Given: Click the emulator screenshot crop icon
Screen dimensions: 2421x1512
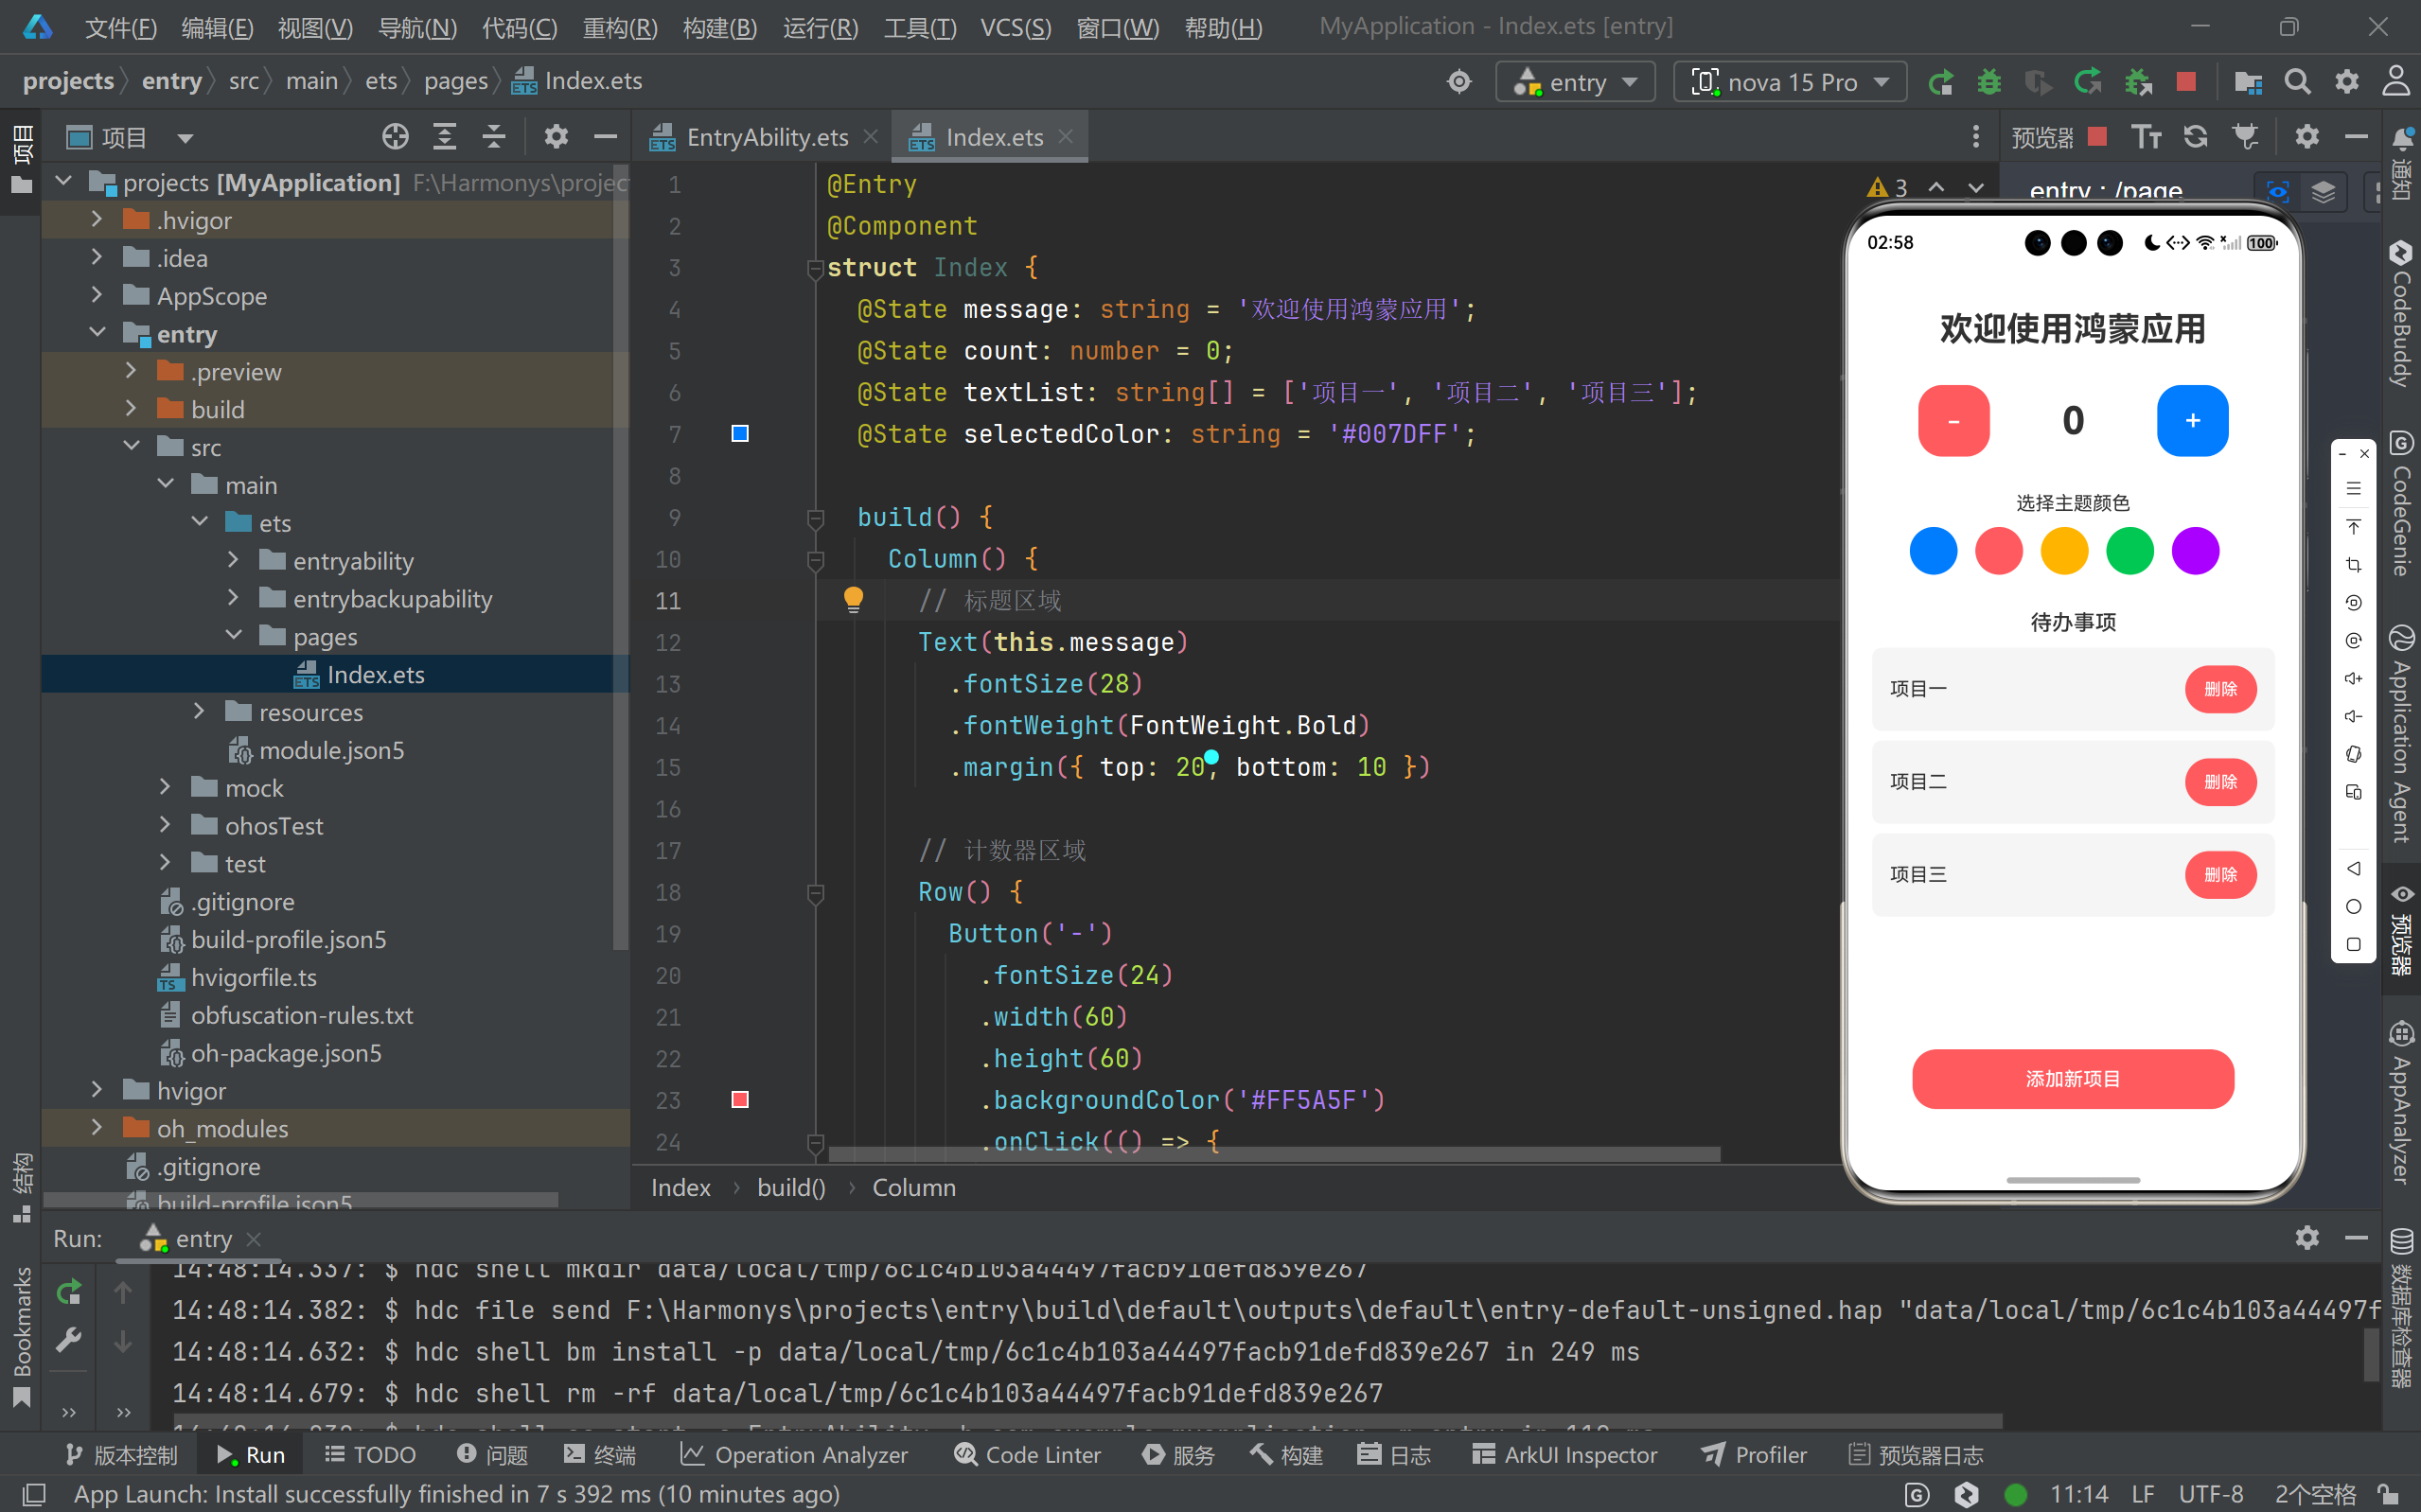Looking at the screenshot, I should [2353, 565].
